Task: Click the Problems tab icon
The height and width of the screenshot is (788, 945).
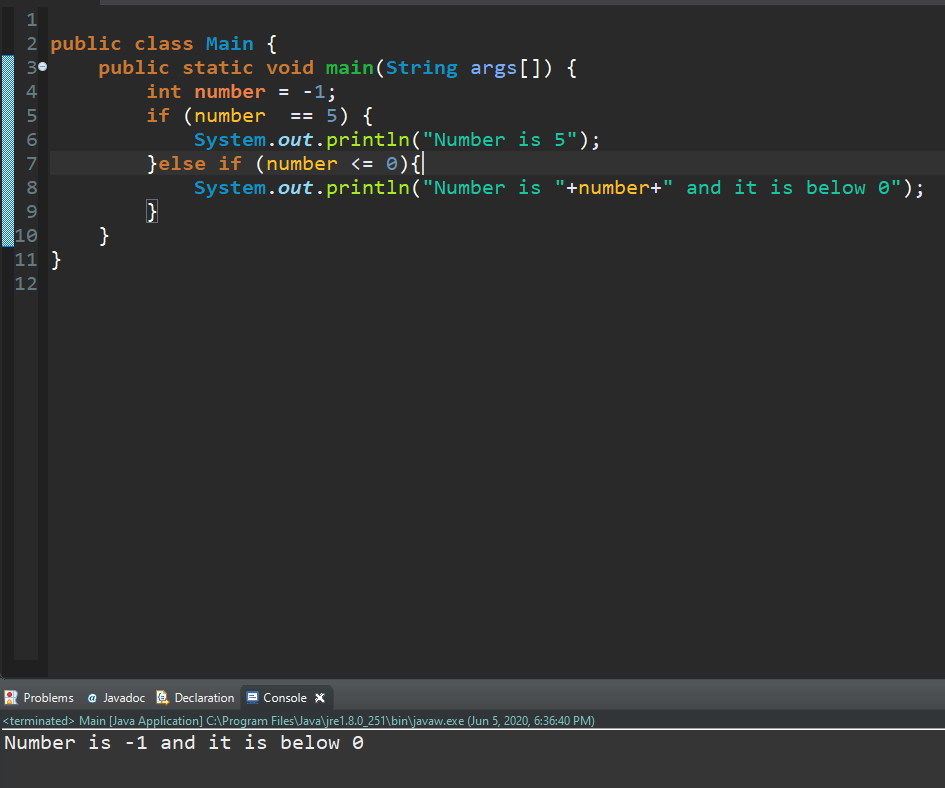Action: (12, 698)
